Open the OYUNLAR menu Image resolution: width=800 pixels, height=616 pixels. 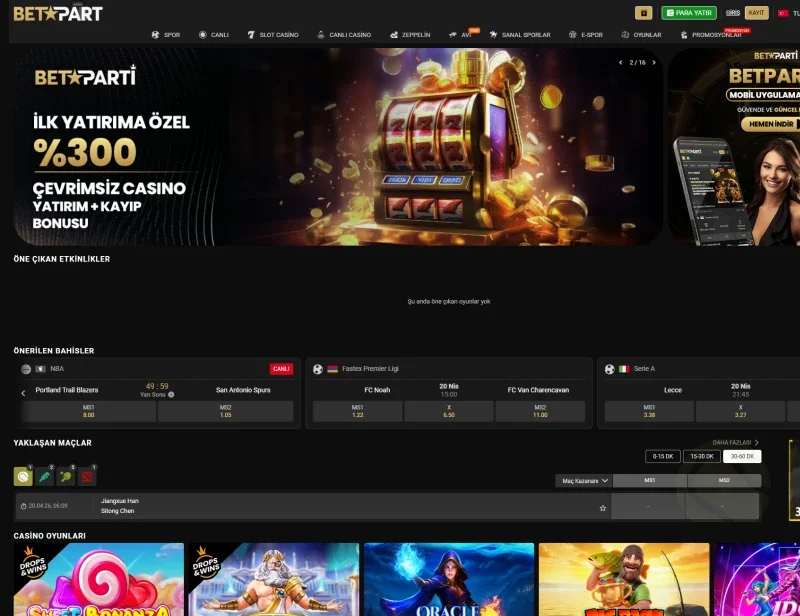pos(641,35)
